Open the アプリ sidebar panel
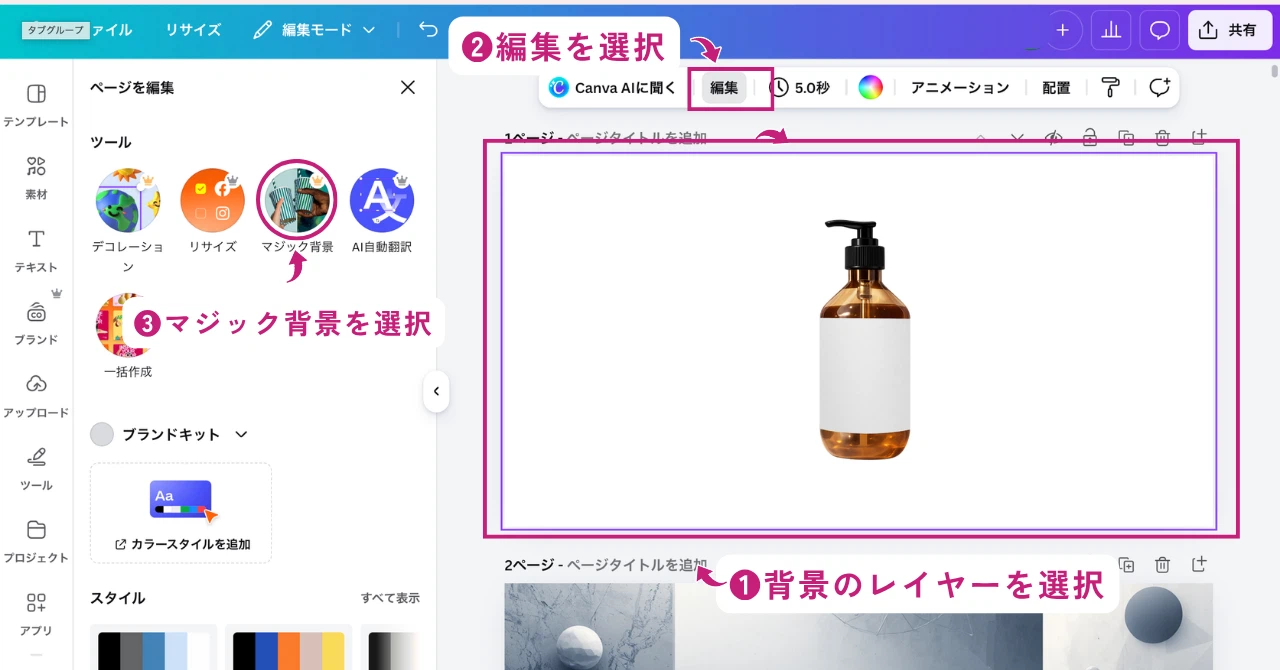This screenshot has width=1280, height=670. tap(36, 614)
